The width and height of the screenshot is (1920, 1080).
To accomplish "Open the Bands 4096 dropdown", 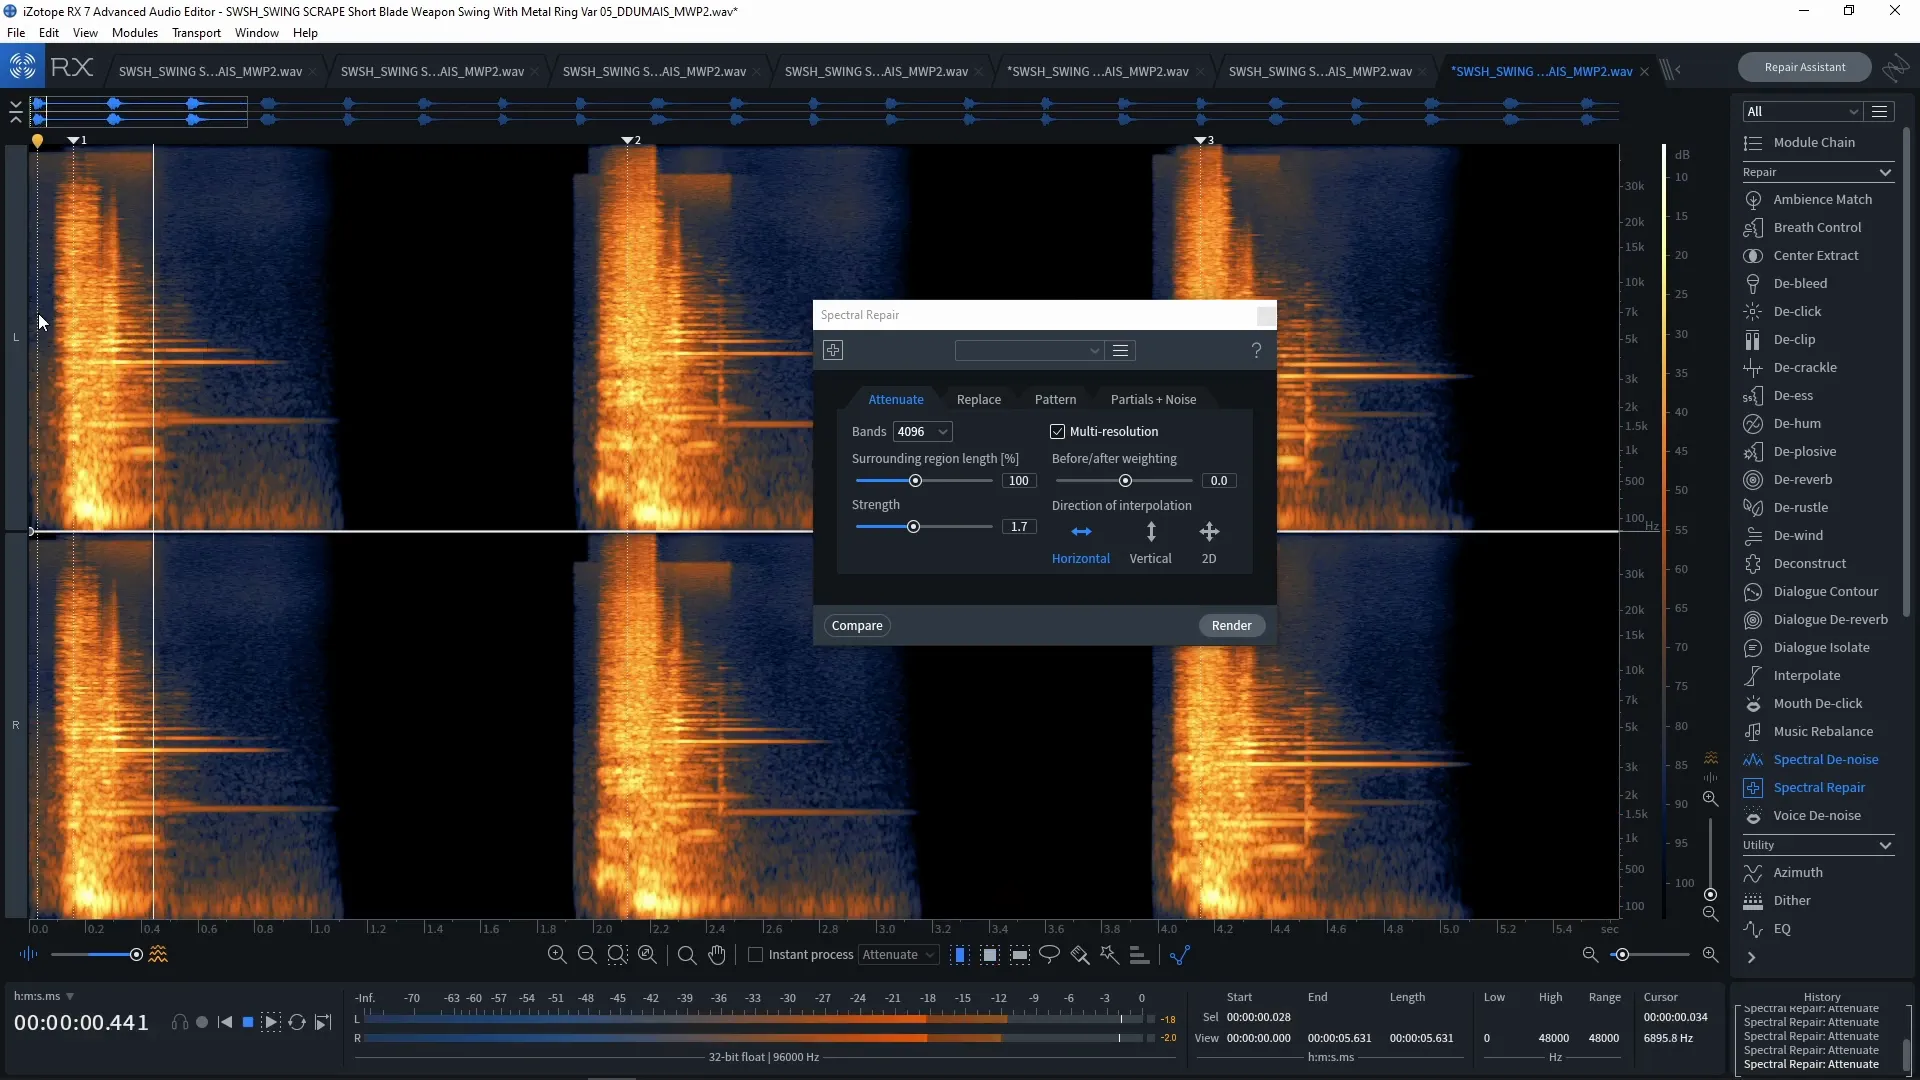I will pyautogui.click(x=922, y=431).
